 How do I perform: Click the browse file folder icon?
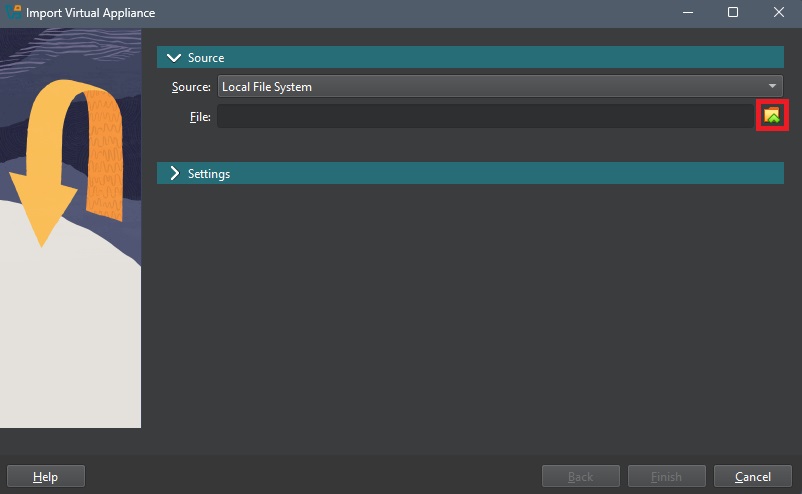[x=772, y=116]
